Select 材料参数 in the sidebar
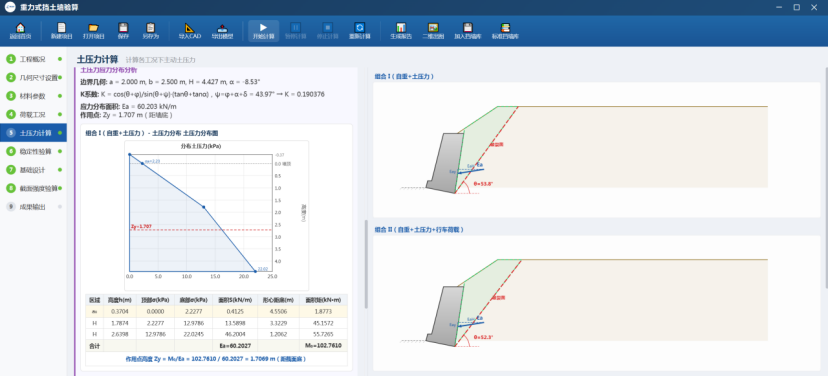 (33, 96)
